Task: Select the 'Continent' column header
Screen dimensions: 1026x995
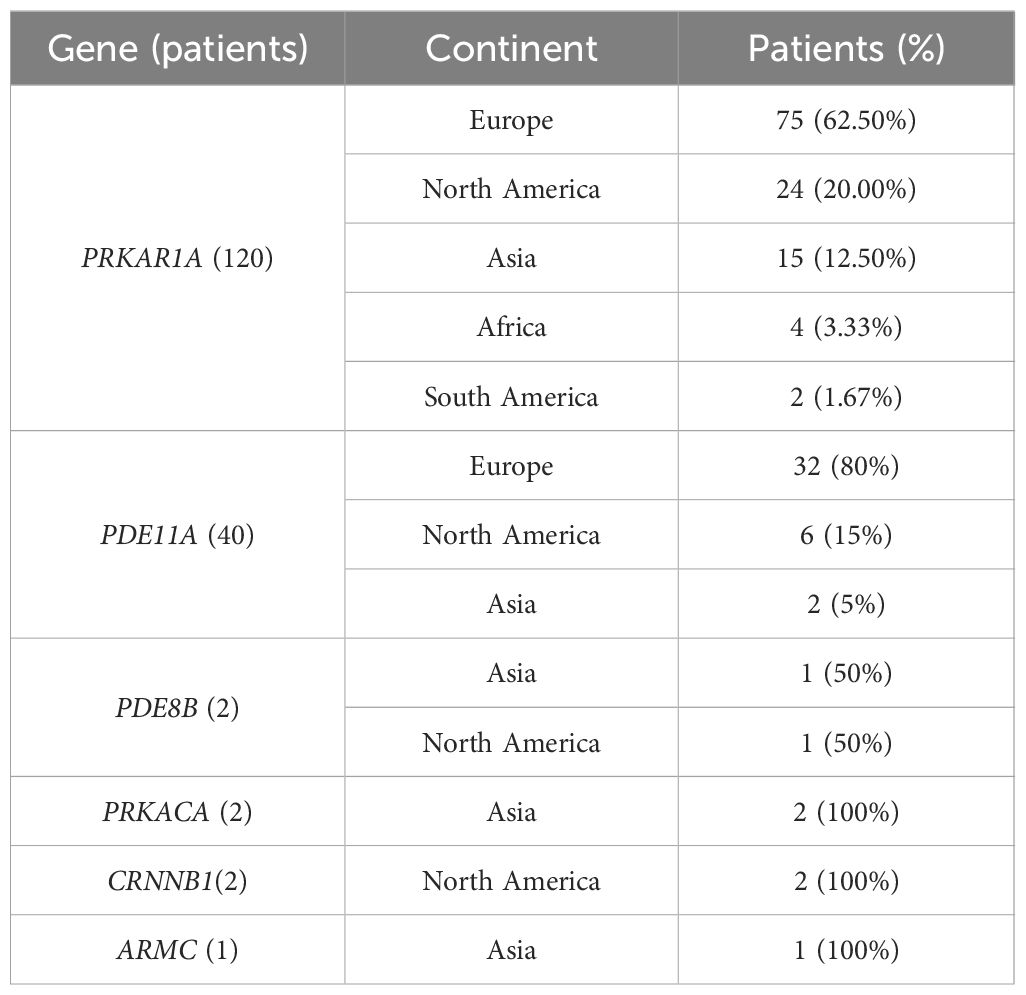Action: (511, 48)
